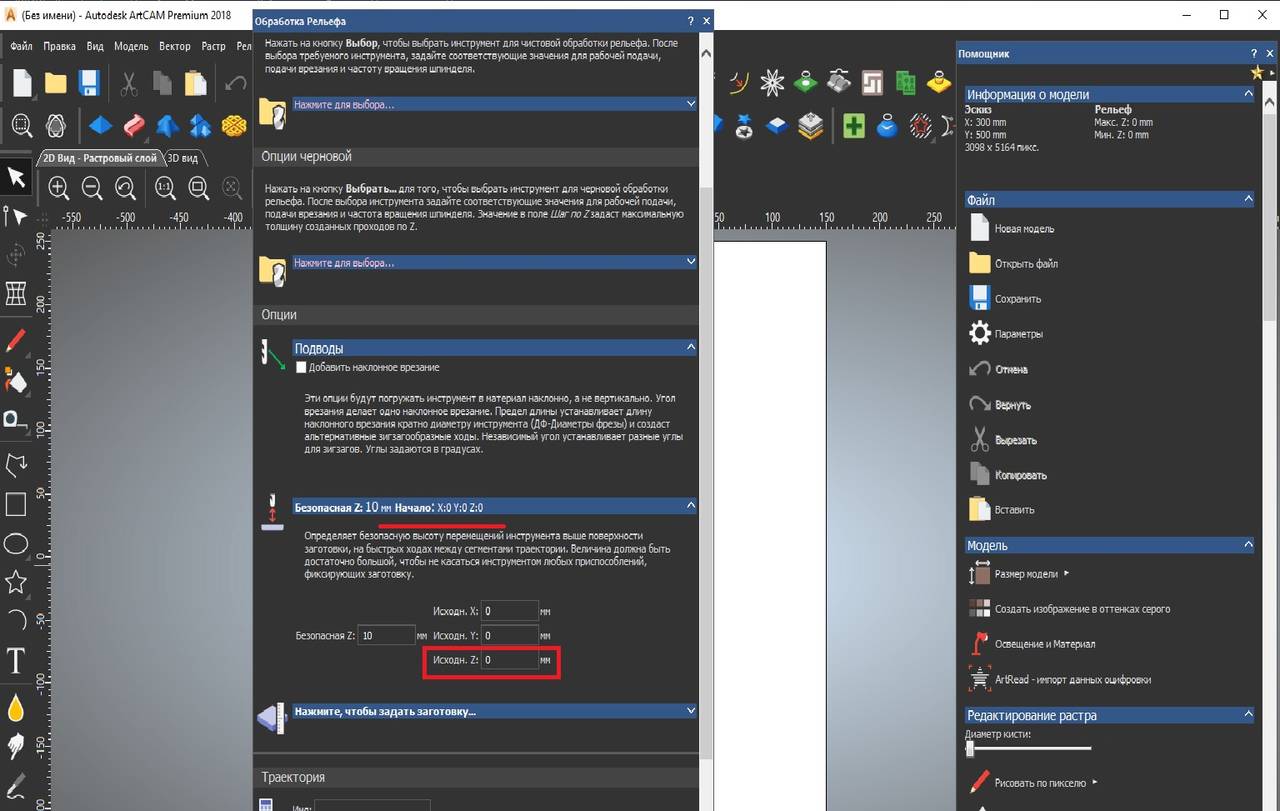Click Размер модели link

[x=1026, y=574]
